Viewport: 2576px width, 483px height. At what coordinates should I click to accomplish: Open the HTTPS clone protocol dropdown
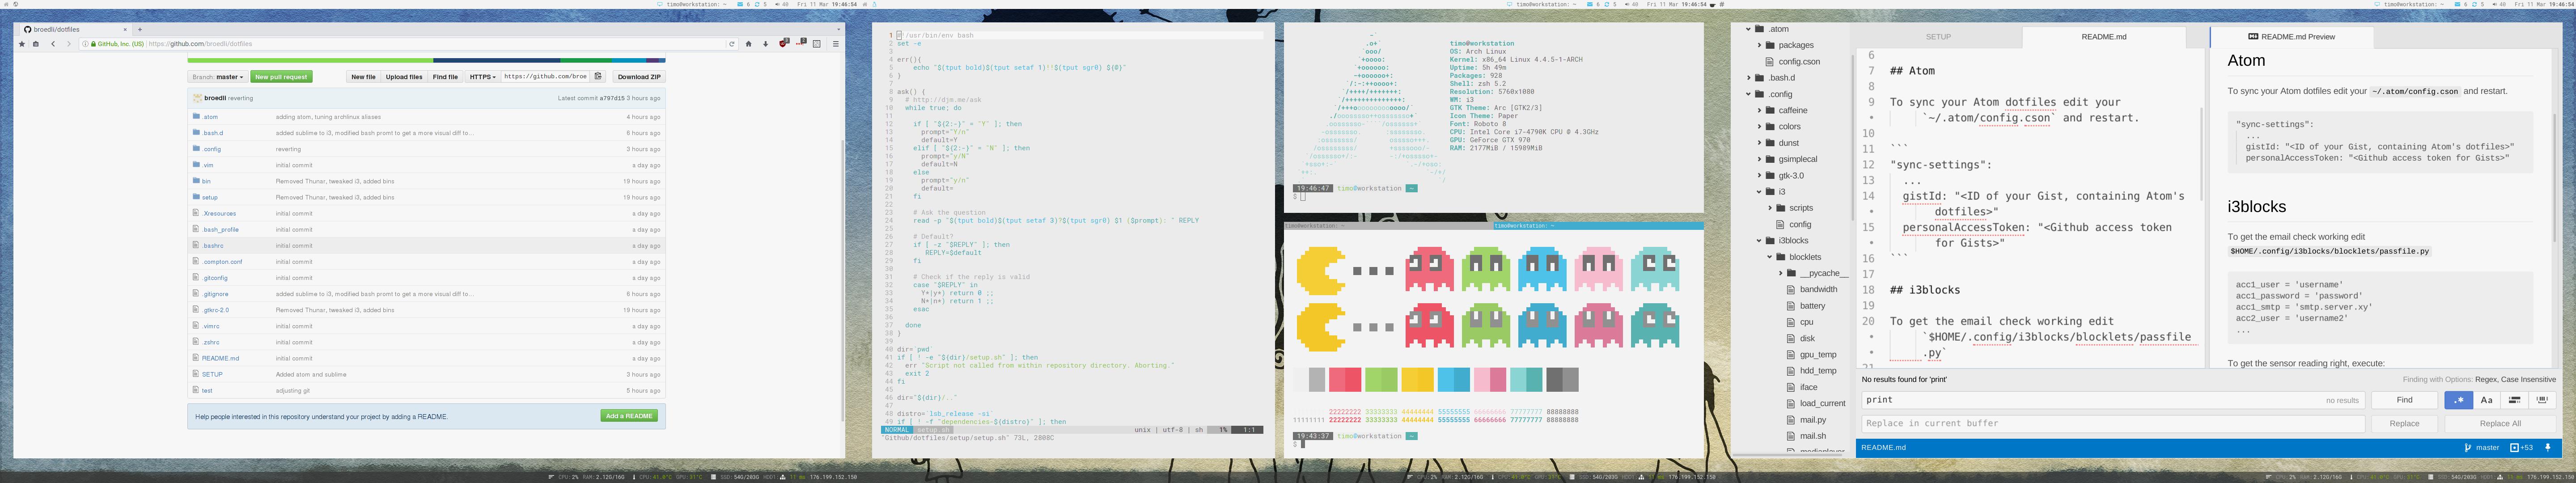pyautogui.click(x=482, y=77)
